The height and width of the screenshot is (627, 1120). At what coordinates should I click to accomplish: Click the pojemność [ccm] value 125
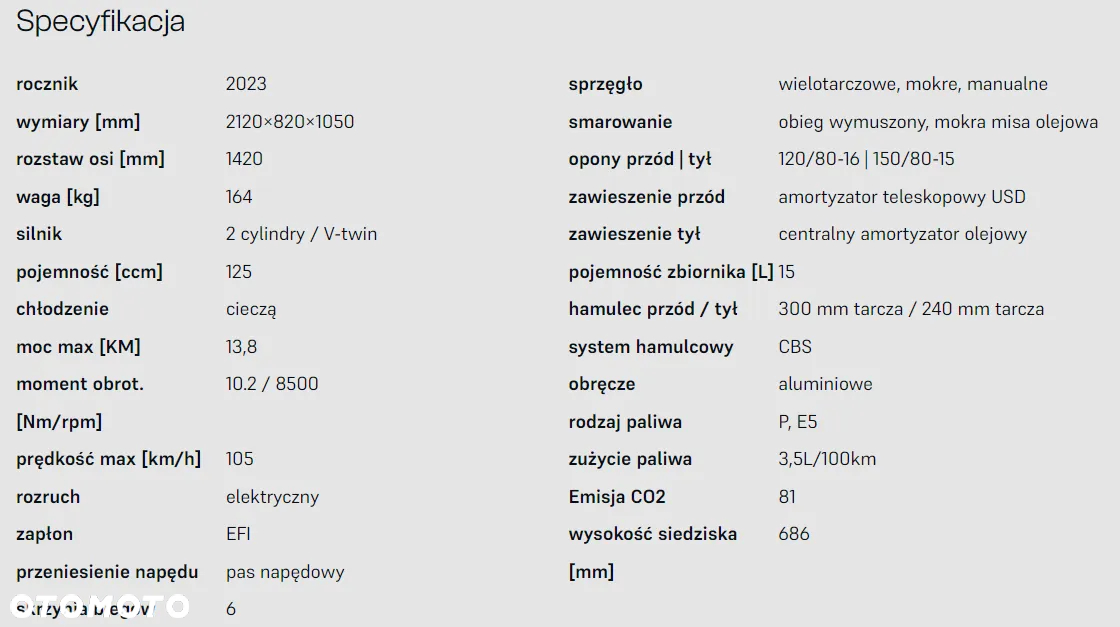[x=239, y=271]
